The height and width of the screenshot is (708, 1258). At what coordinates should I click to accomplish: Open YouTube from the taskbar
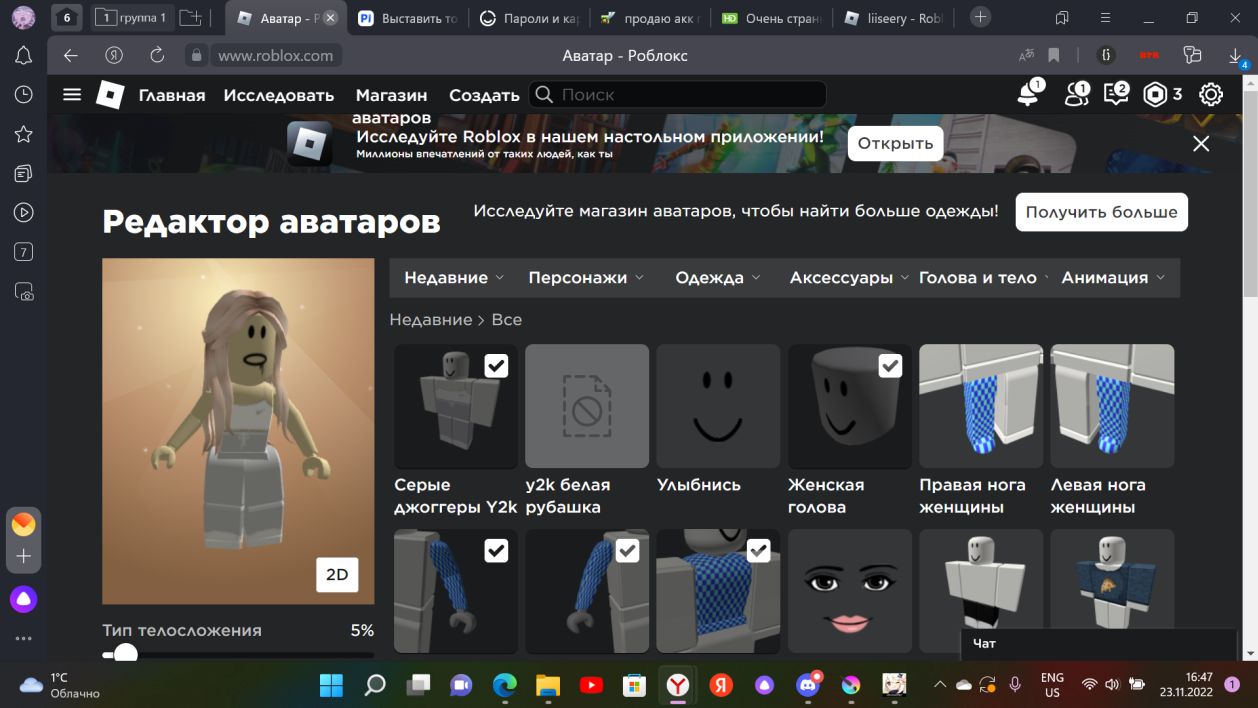[x=591, y=685]
